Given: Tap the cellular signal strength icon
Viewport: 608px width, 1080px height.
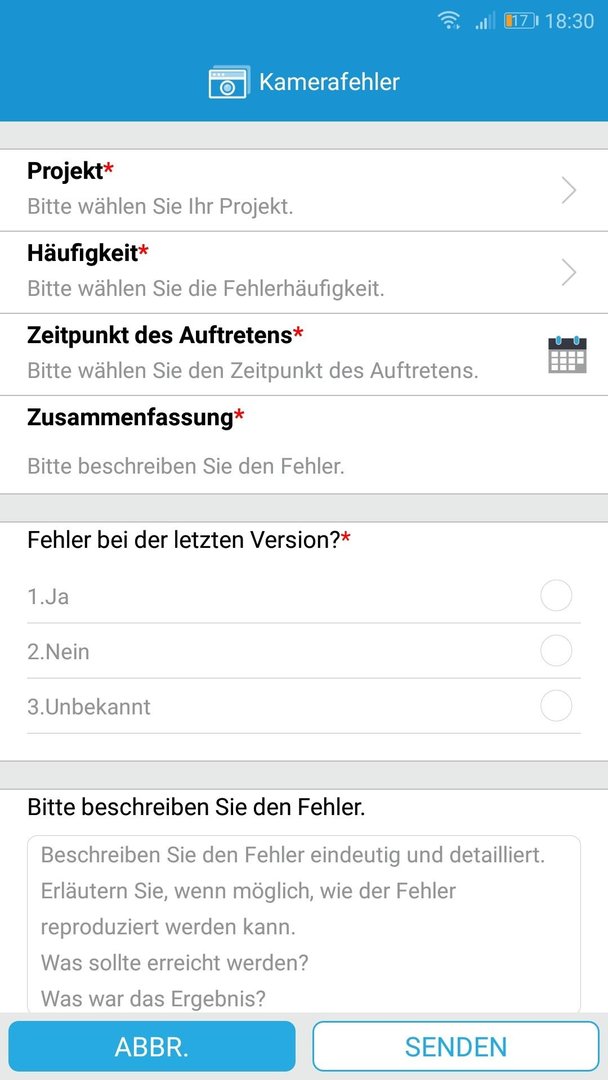Looking at the screenshot, I should click(485, 21).
